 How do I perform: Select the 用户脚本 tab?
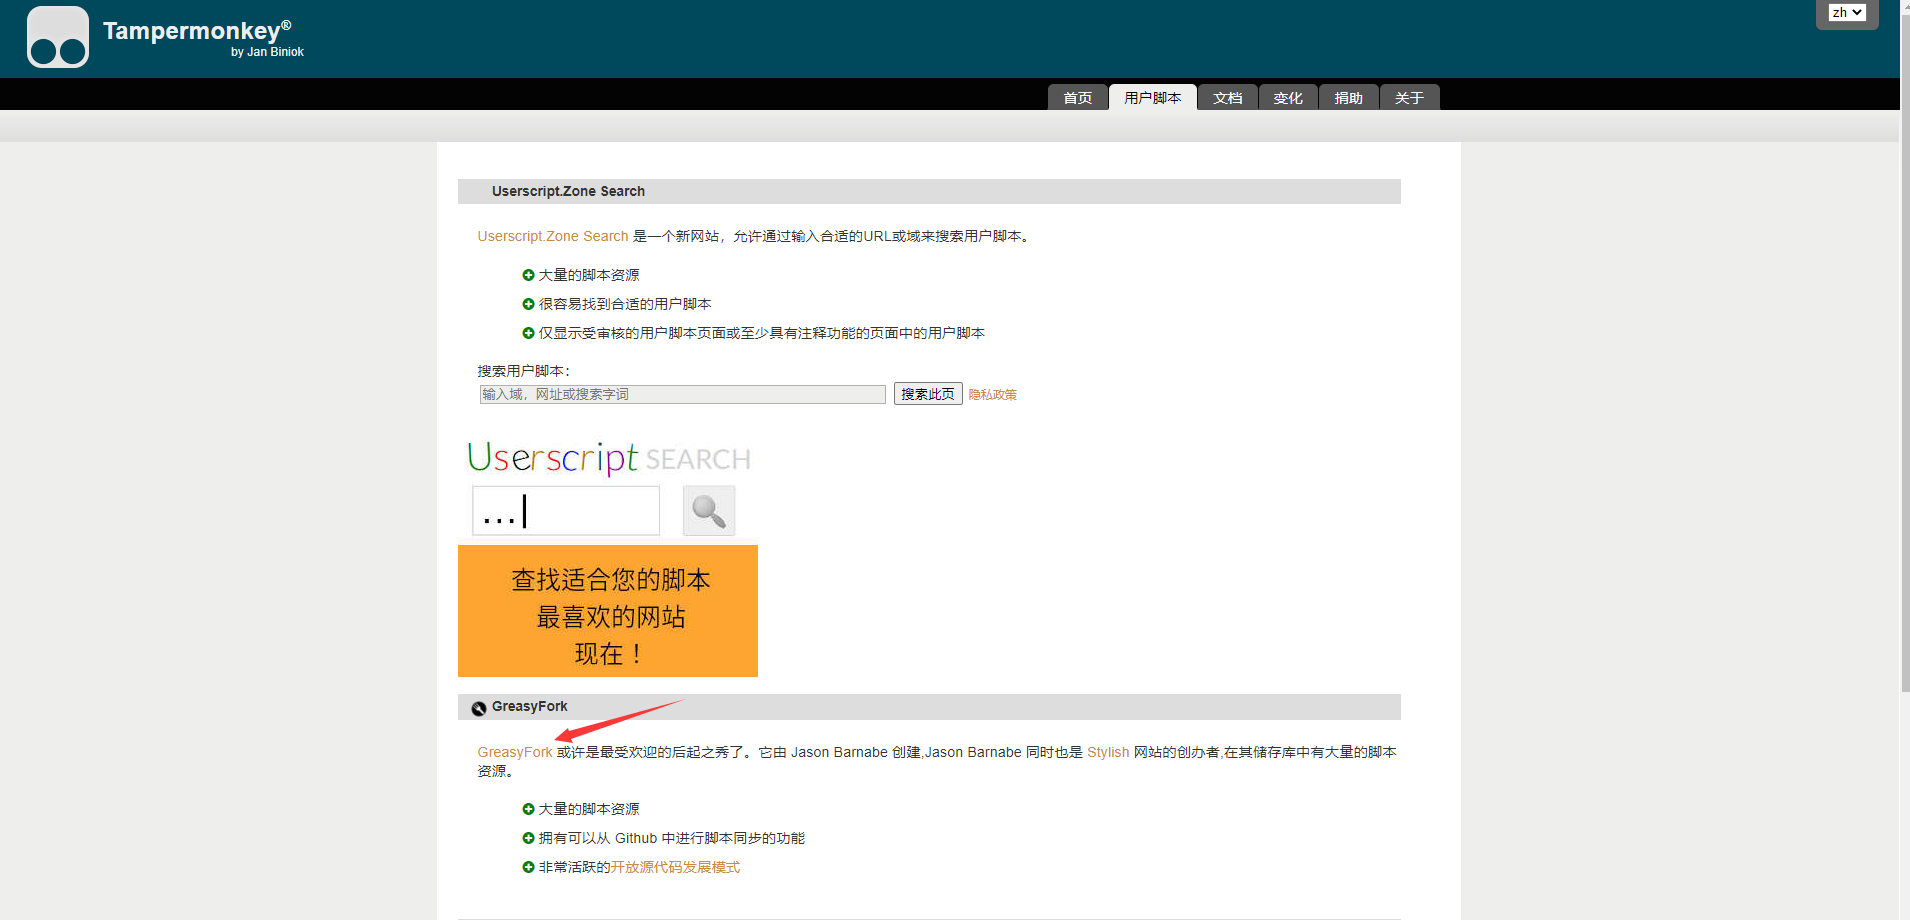[1153, 97]
